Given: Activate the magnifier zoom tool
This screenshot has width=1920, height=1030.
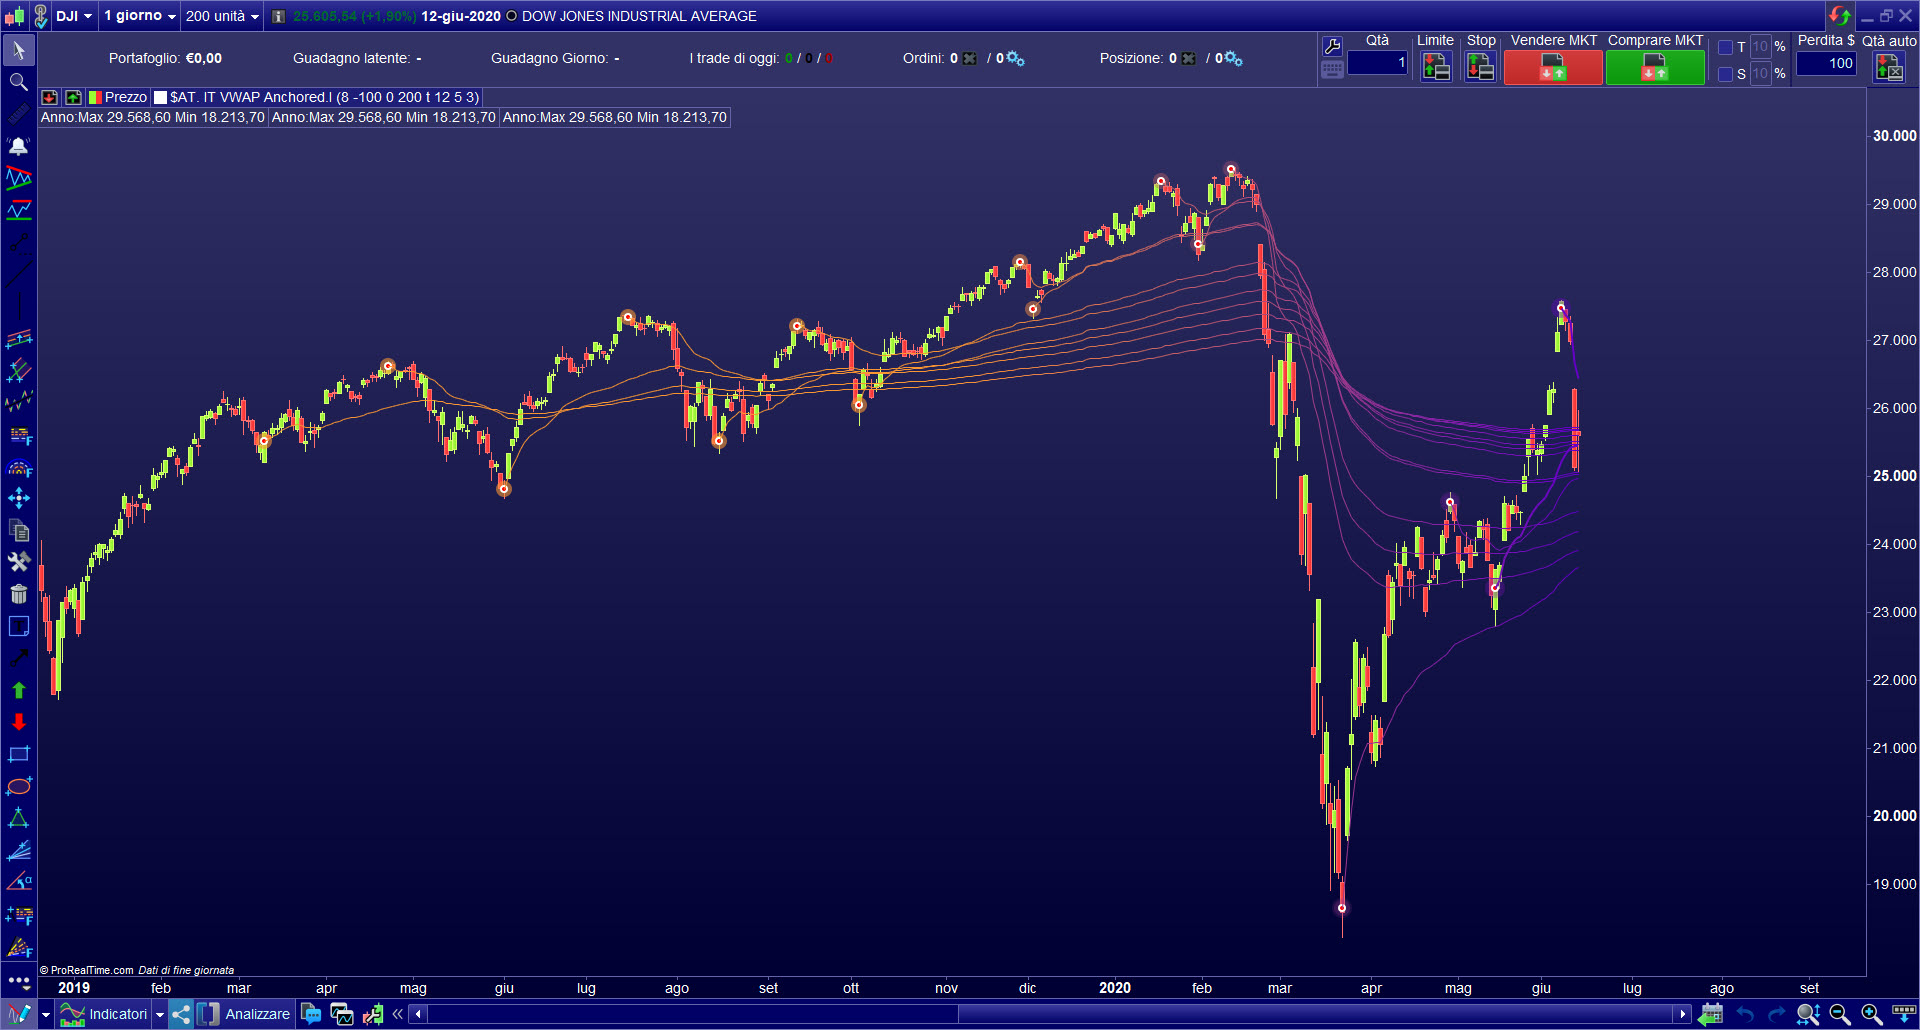Looking at the screenshot, I should pos(19,82).
